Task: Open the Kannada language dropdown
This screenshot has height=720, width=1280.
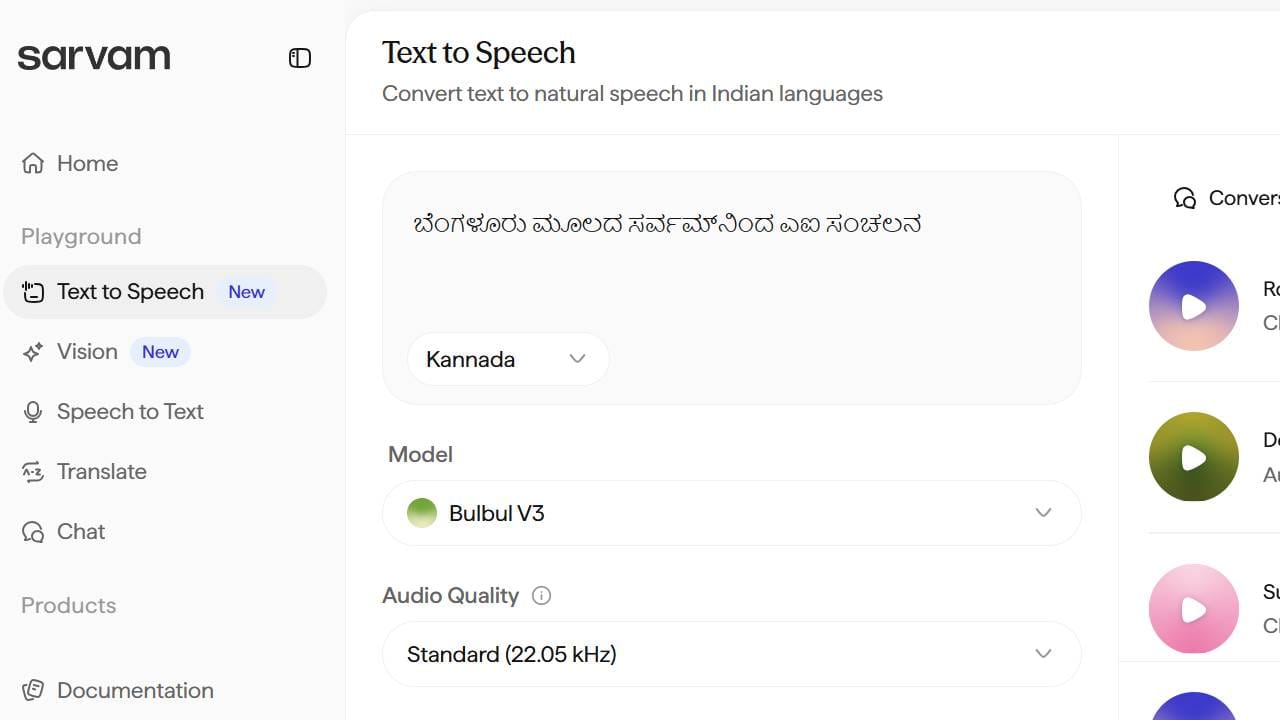Action: pyautogui.click(x=507, y=359)
